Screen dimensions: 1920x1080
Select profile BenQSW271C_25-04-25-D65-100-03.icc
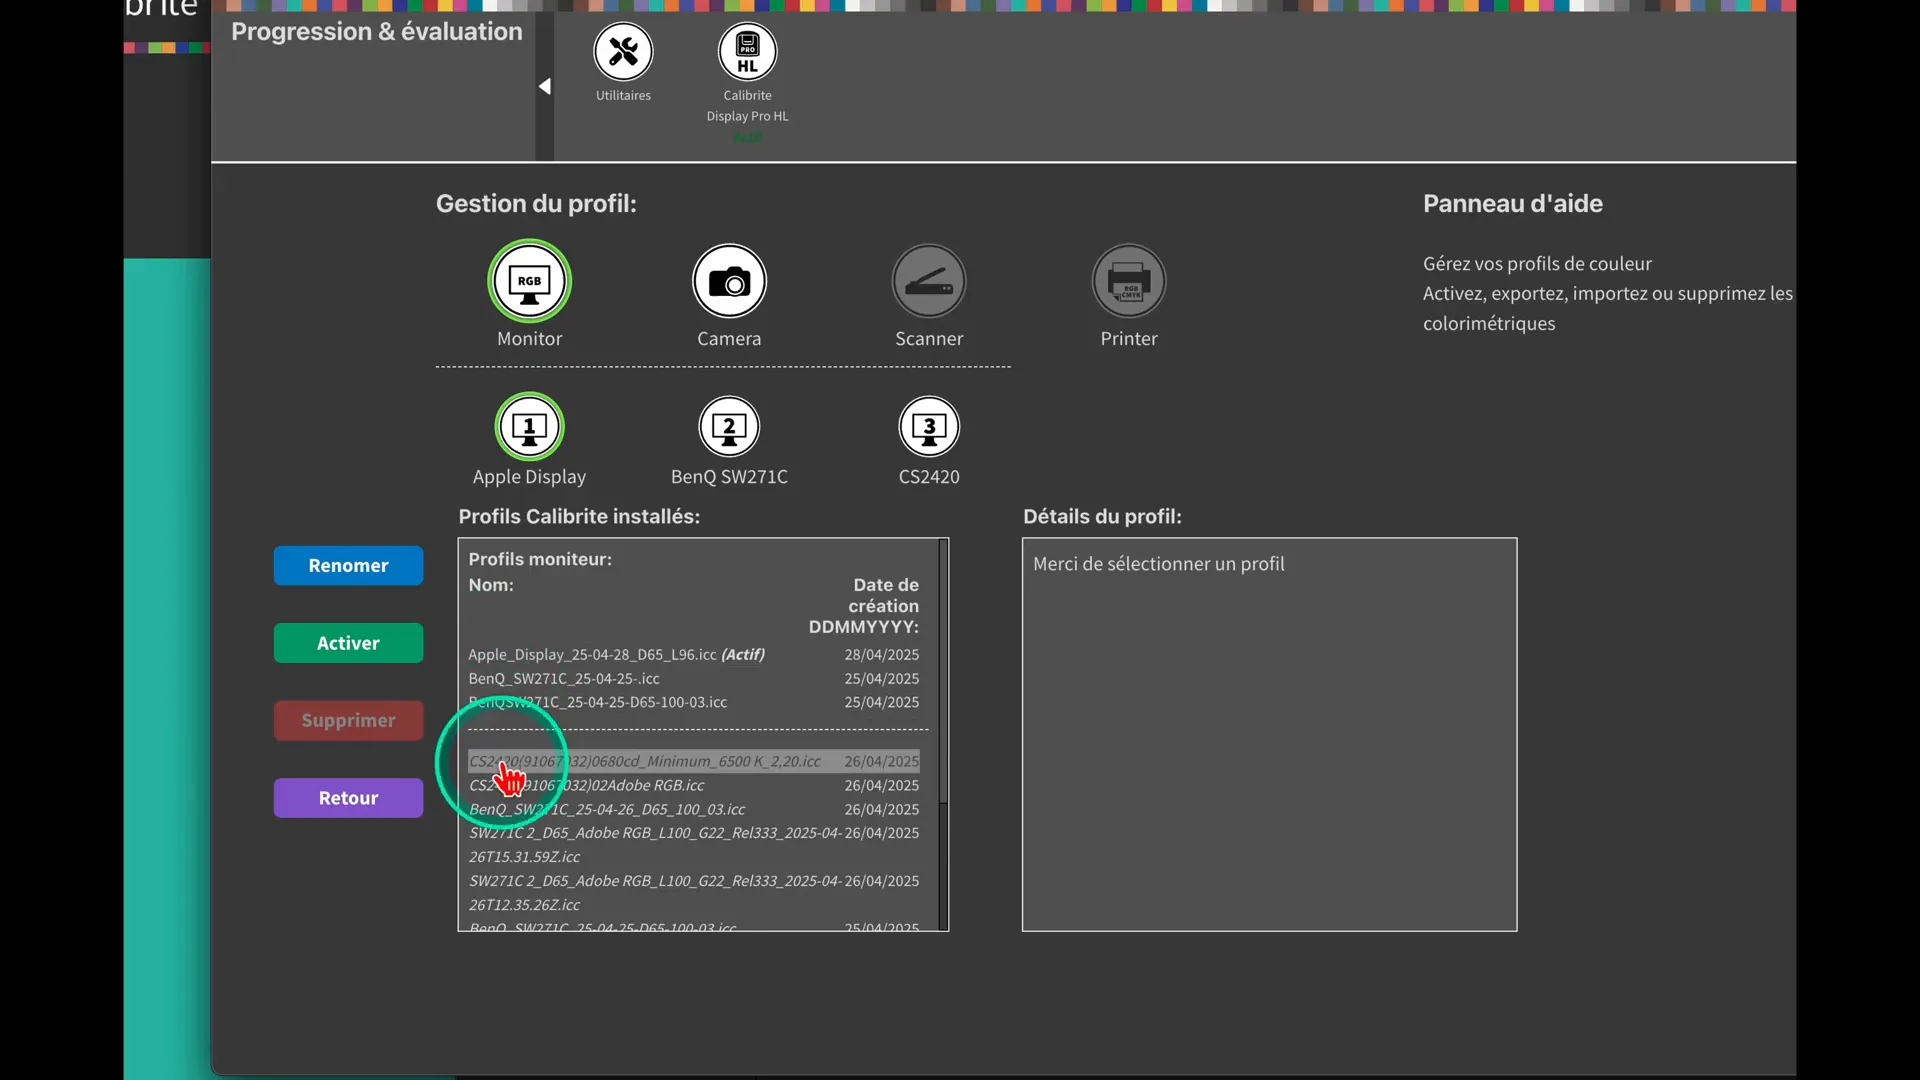coord(694,703)
